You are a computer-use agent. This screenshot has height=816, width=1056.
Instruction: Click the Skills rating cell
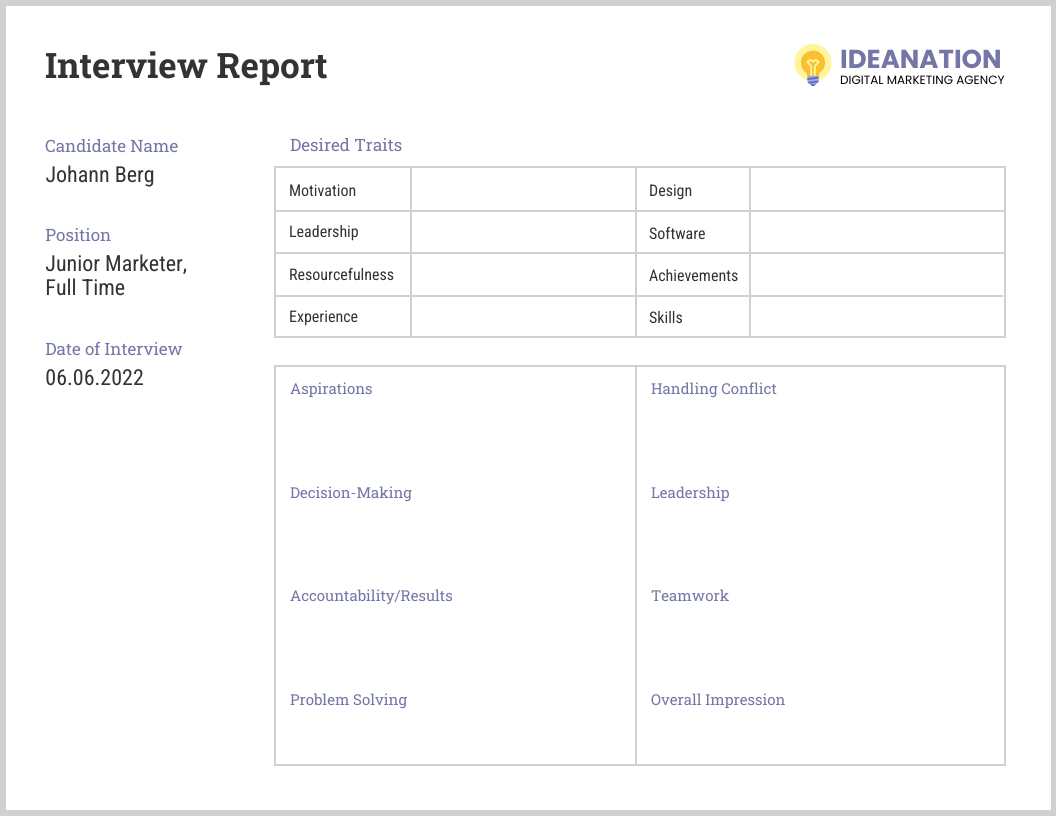[877, 317]
